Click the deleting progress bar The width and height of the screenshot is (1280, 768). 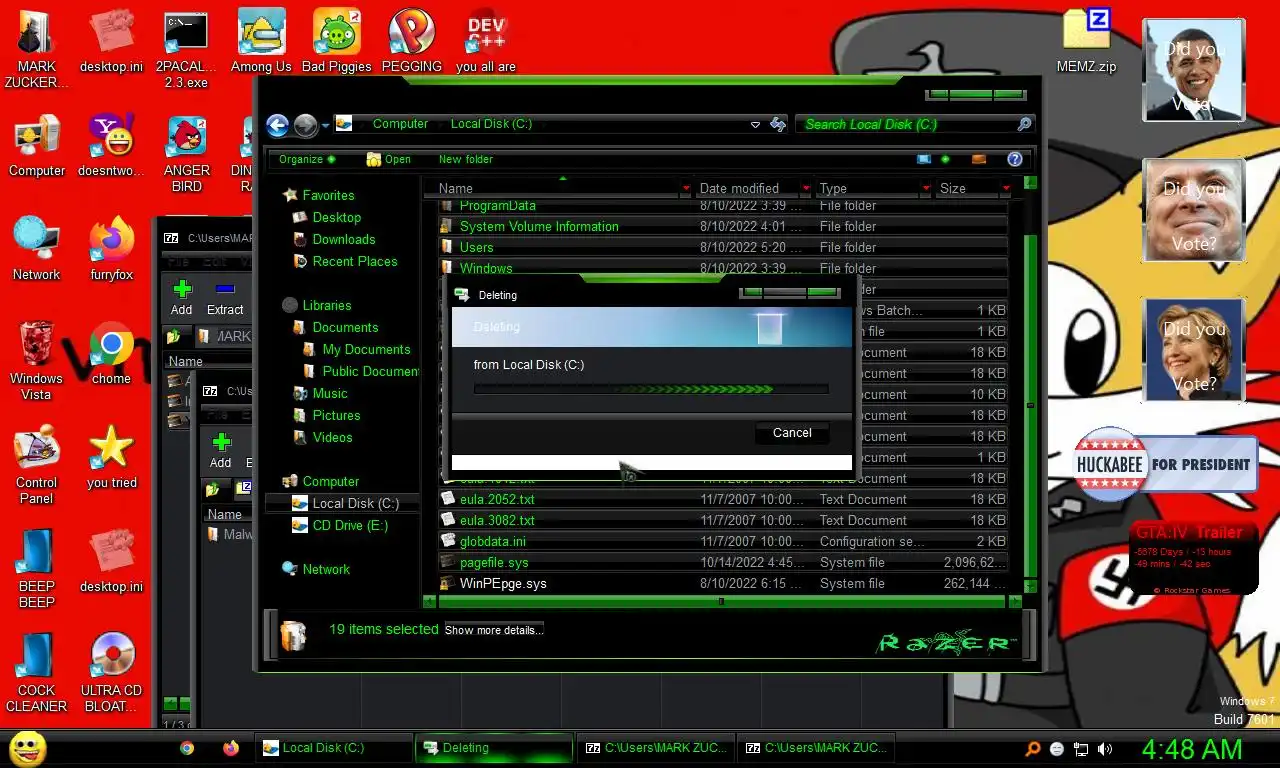coord(651,389)
